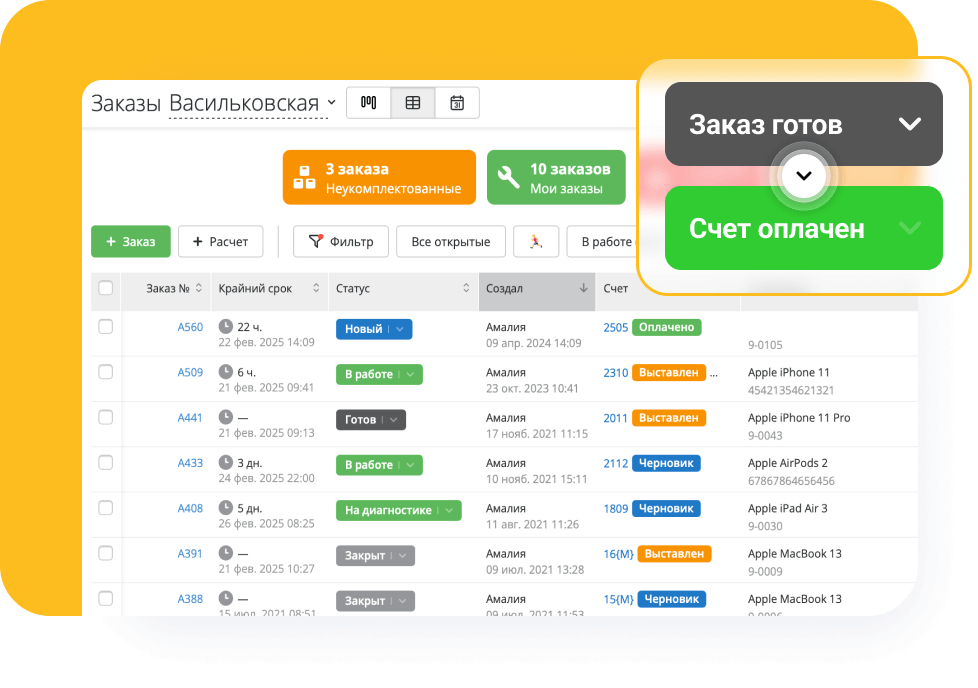Click the running-man urgent orders icon
This screenshot has height=688, width=978.
tap(536, 241)
